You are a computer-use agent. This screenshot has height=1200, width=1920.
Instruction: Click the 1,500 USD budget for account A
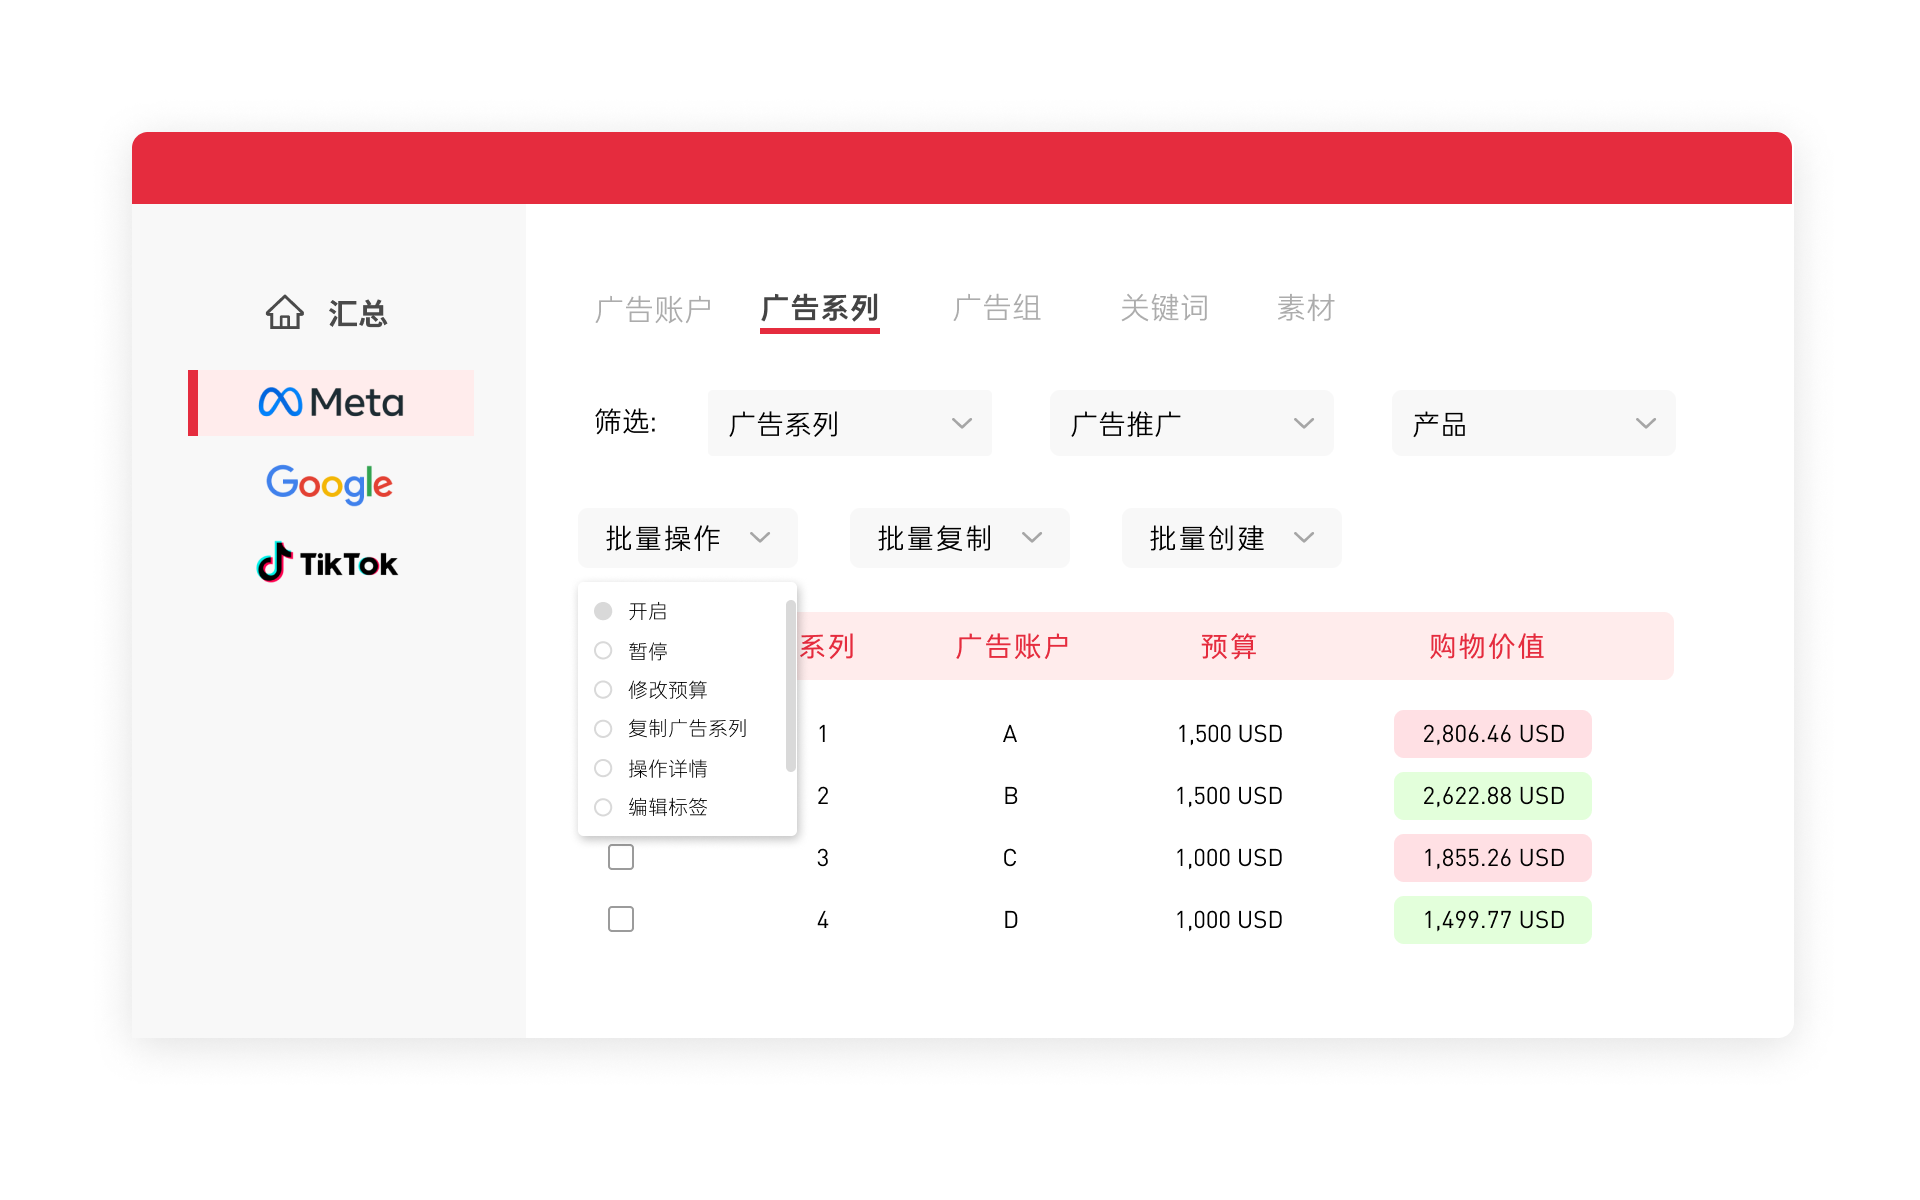click(1229, 734)
